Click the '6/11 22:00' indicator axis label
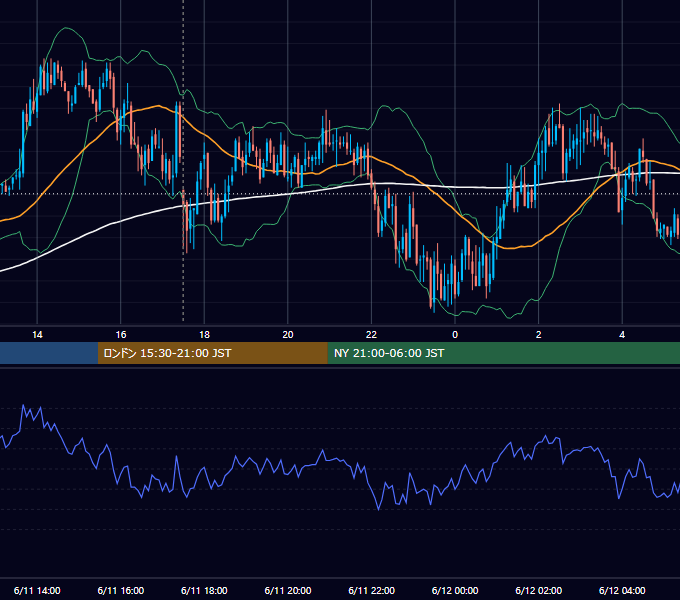The height and width of the screenshot is (600, 680). click(x=372, y=590)
